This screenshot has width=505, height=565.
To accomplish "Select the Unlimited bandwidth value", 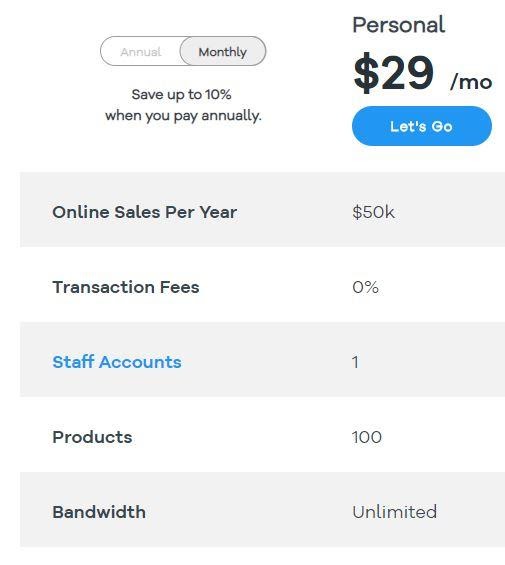I will 395,512.
